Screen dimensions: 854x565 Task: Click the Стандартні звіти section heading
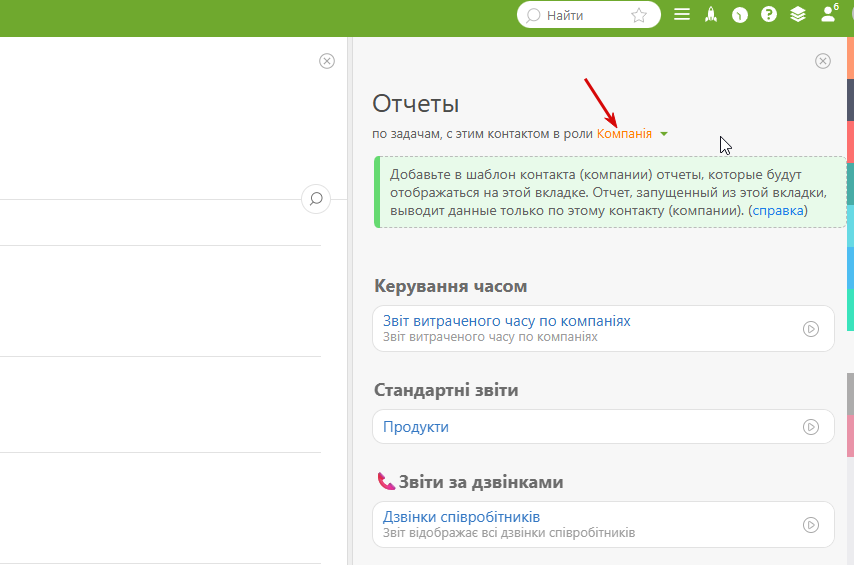446,390
